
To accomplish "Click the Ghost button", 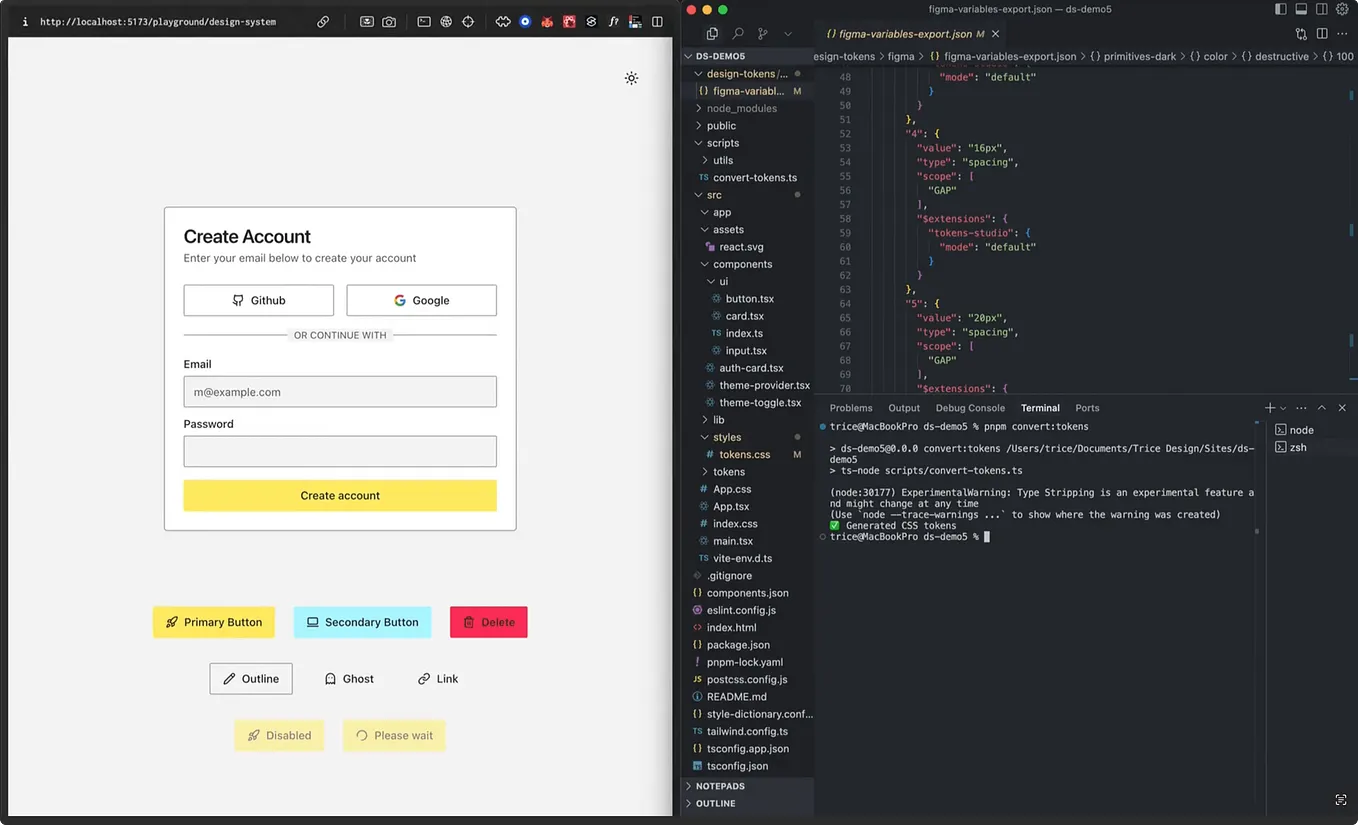I will [x=349, y=678].
